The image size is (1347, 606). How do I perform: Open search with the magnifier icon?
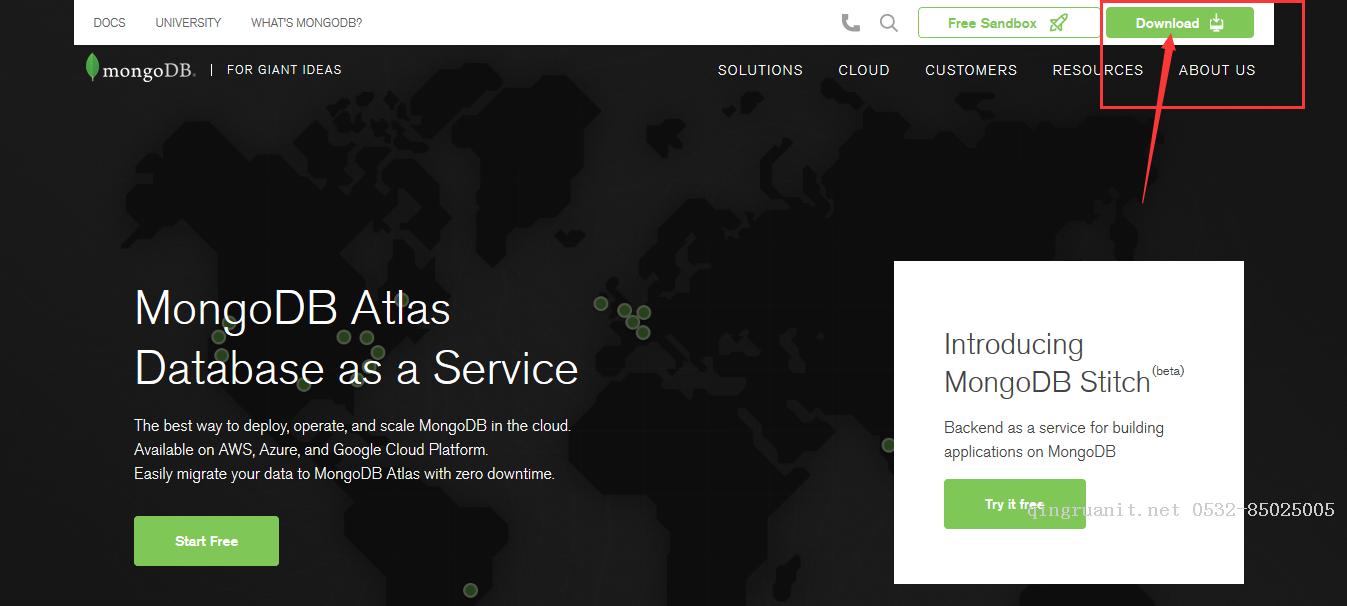[x=888, y=23]
